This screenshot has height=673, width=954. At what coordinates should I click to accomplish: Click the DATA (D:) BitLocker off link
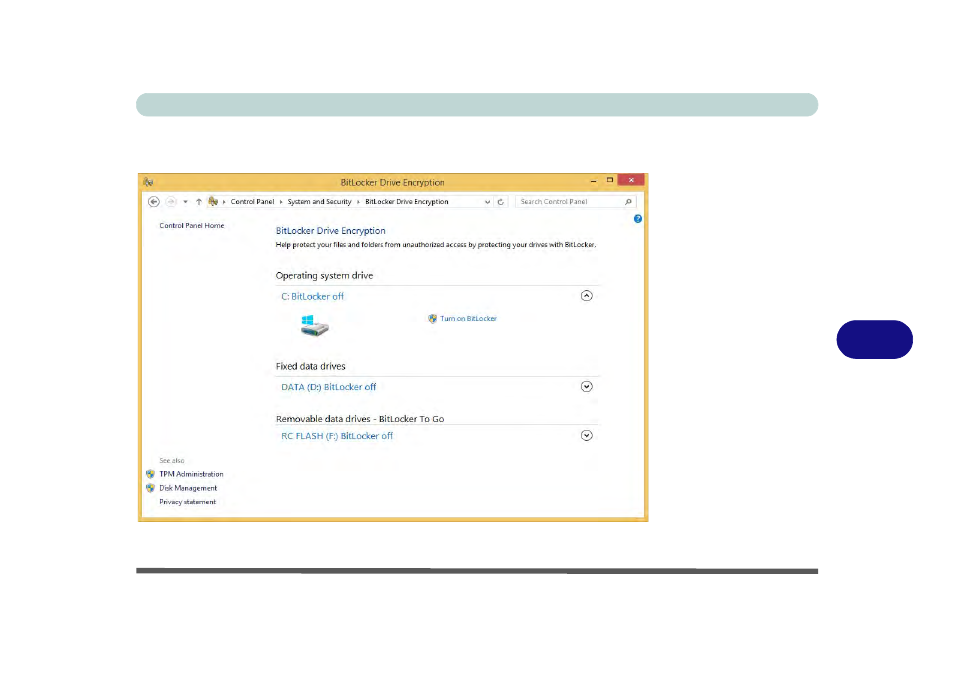329,387
